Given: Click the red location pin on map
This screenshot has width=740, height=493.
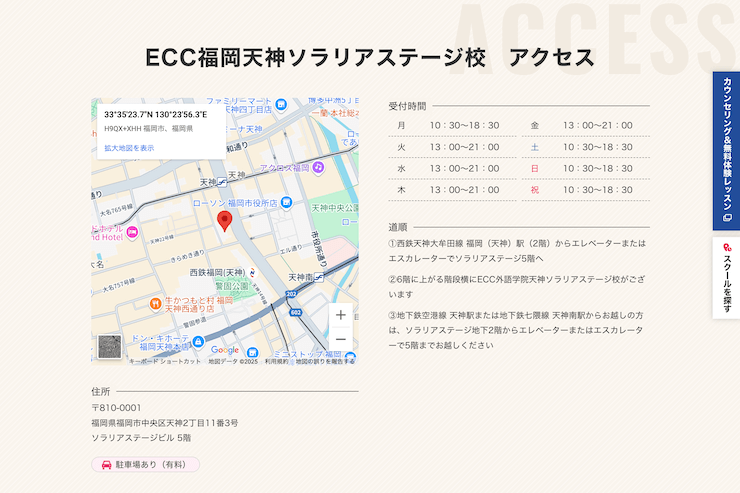Looking at the screenshot, I should click(x=225, y=221).
